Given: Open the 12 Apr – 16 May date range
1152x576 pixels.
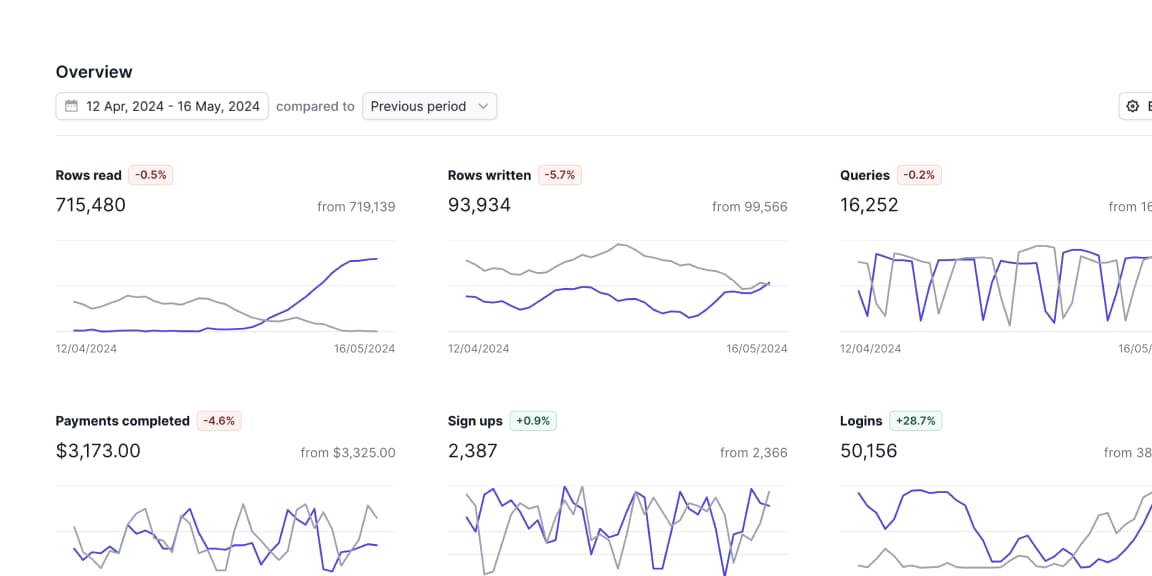Looking at the screenshot, I should click(172, 106).
